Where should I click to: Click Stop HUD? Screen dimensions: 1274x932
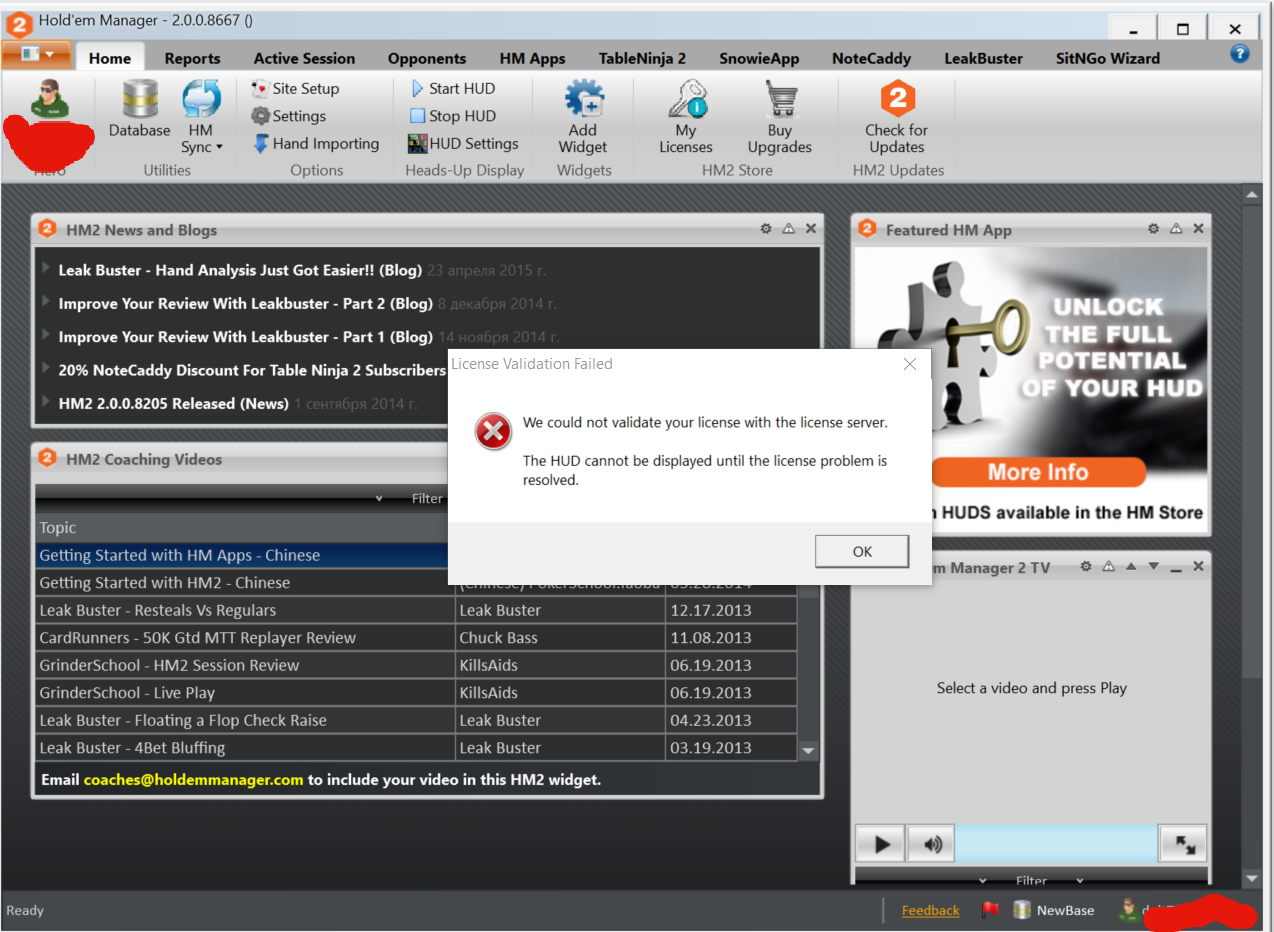click(453, 116)
